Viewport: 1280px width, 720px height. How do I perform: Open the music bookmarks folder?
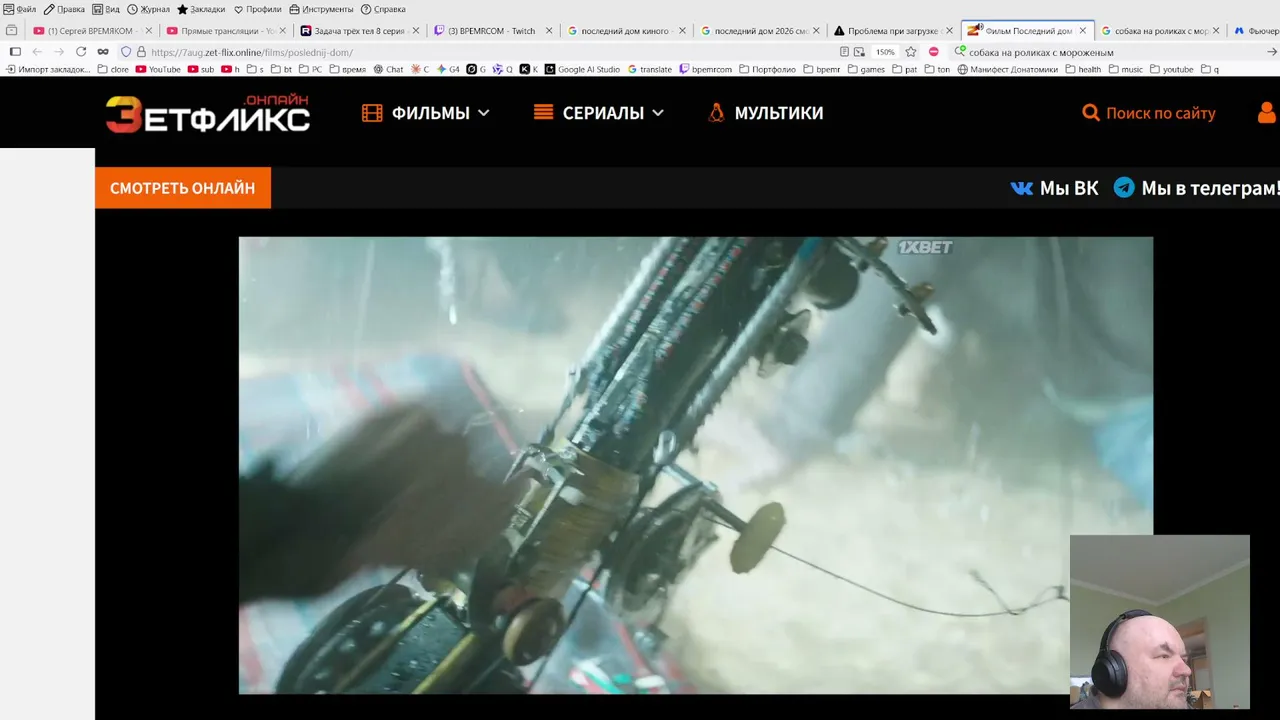coord(1125,69)
